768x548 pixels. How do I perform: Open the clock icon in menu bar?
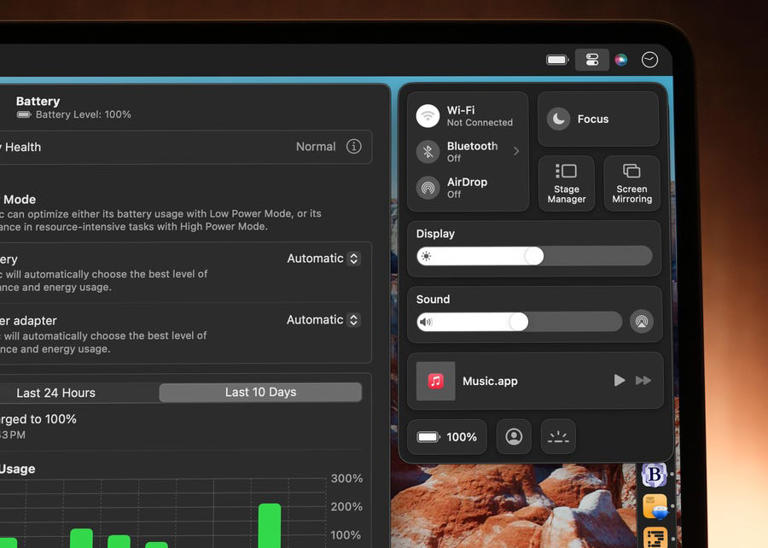[x=650, y=60]
